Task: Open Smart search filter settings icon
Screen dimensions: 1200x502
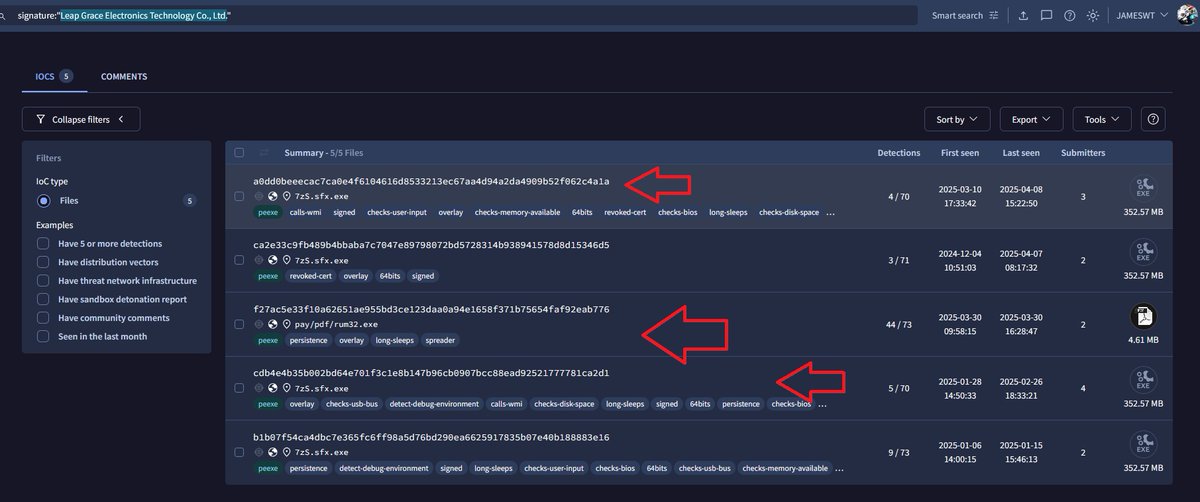Action: coord(994,16)
